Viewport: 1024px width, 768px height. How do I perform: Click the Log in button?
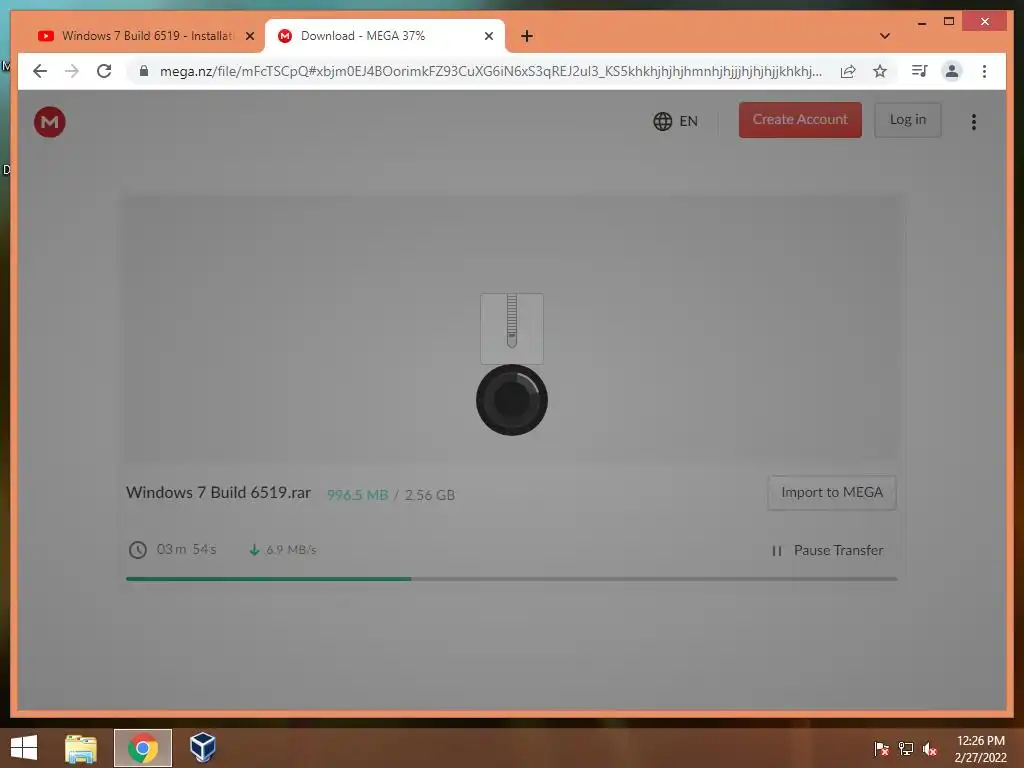click(908, 120)
